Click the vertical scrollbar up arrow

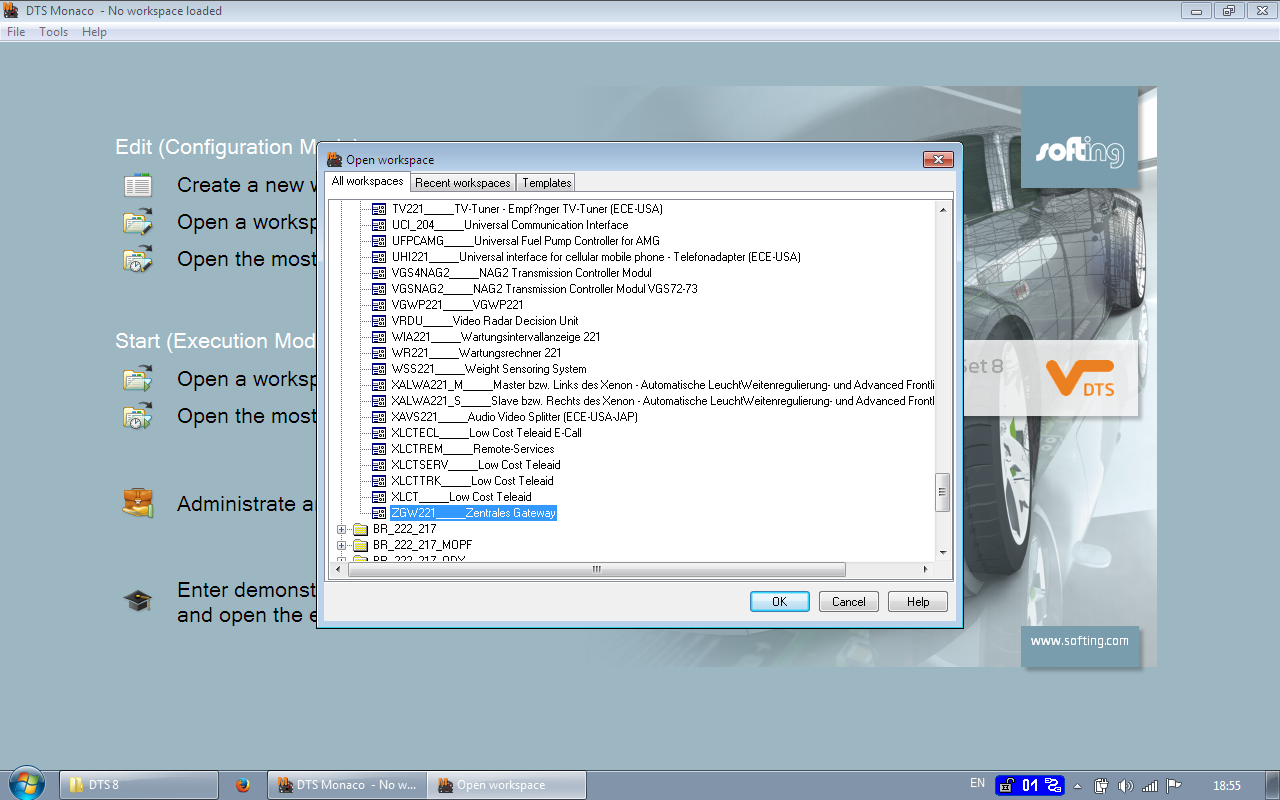click(942, 209)
